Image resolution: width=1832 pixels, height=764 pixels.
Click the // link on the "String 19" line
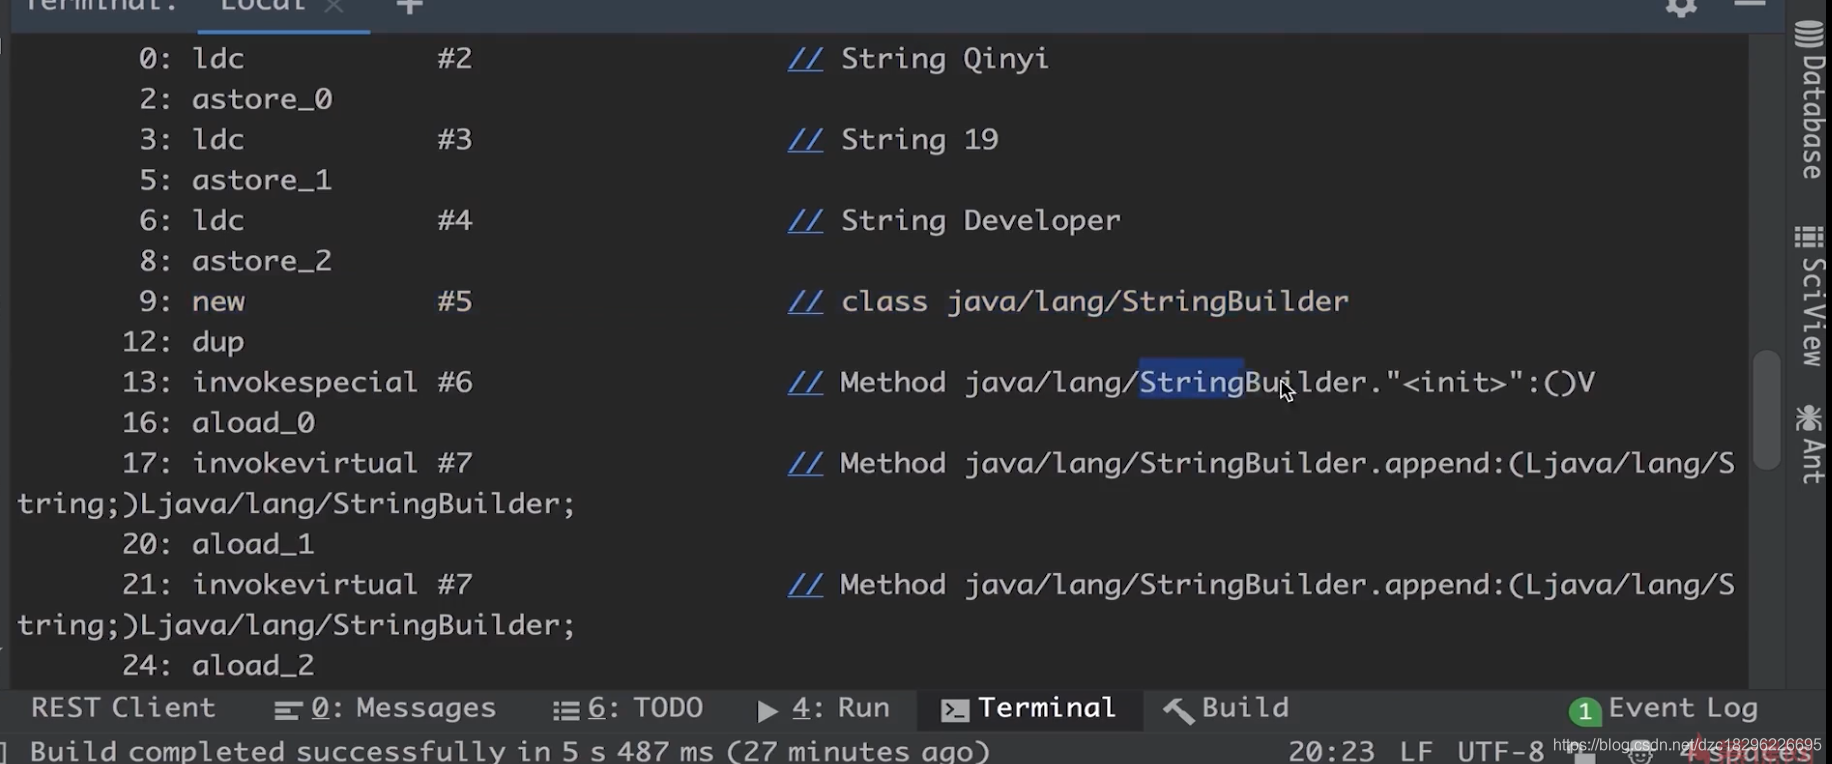(x=805, y=141)
